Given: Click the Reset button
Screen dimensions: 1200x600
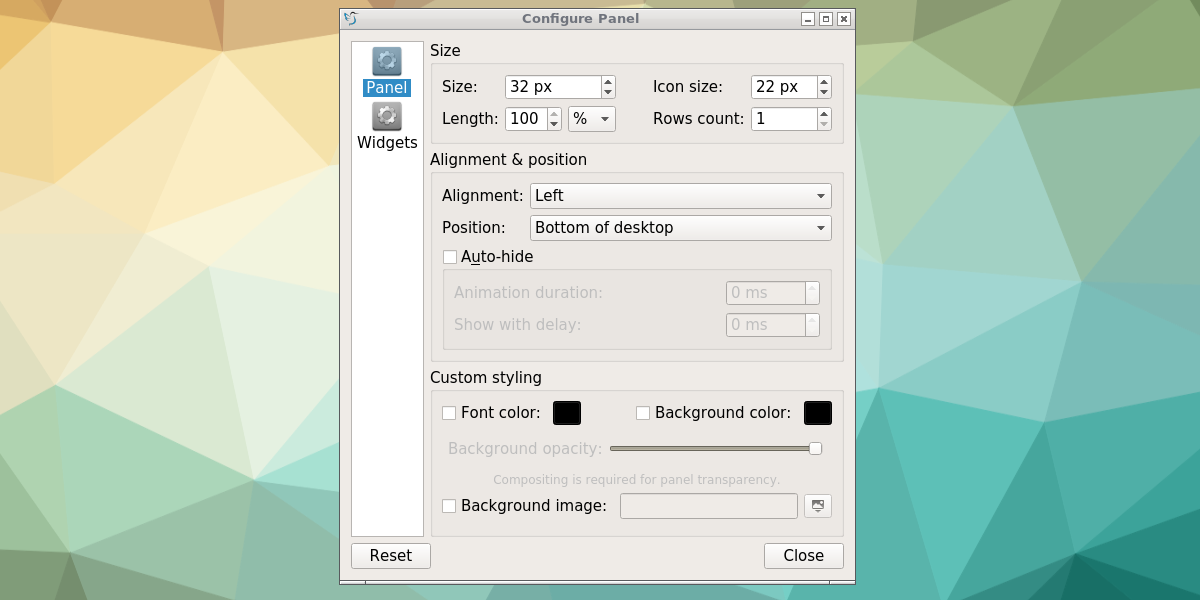Looking at the screenshot, I should pyautogui.click(x=391, y=556).
